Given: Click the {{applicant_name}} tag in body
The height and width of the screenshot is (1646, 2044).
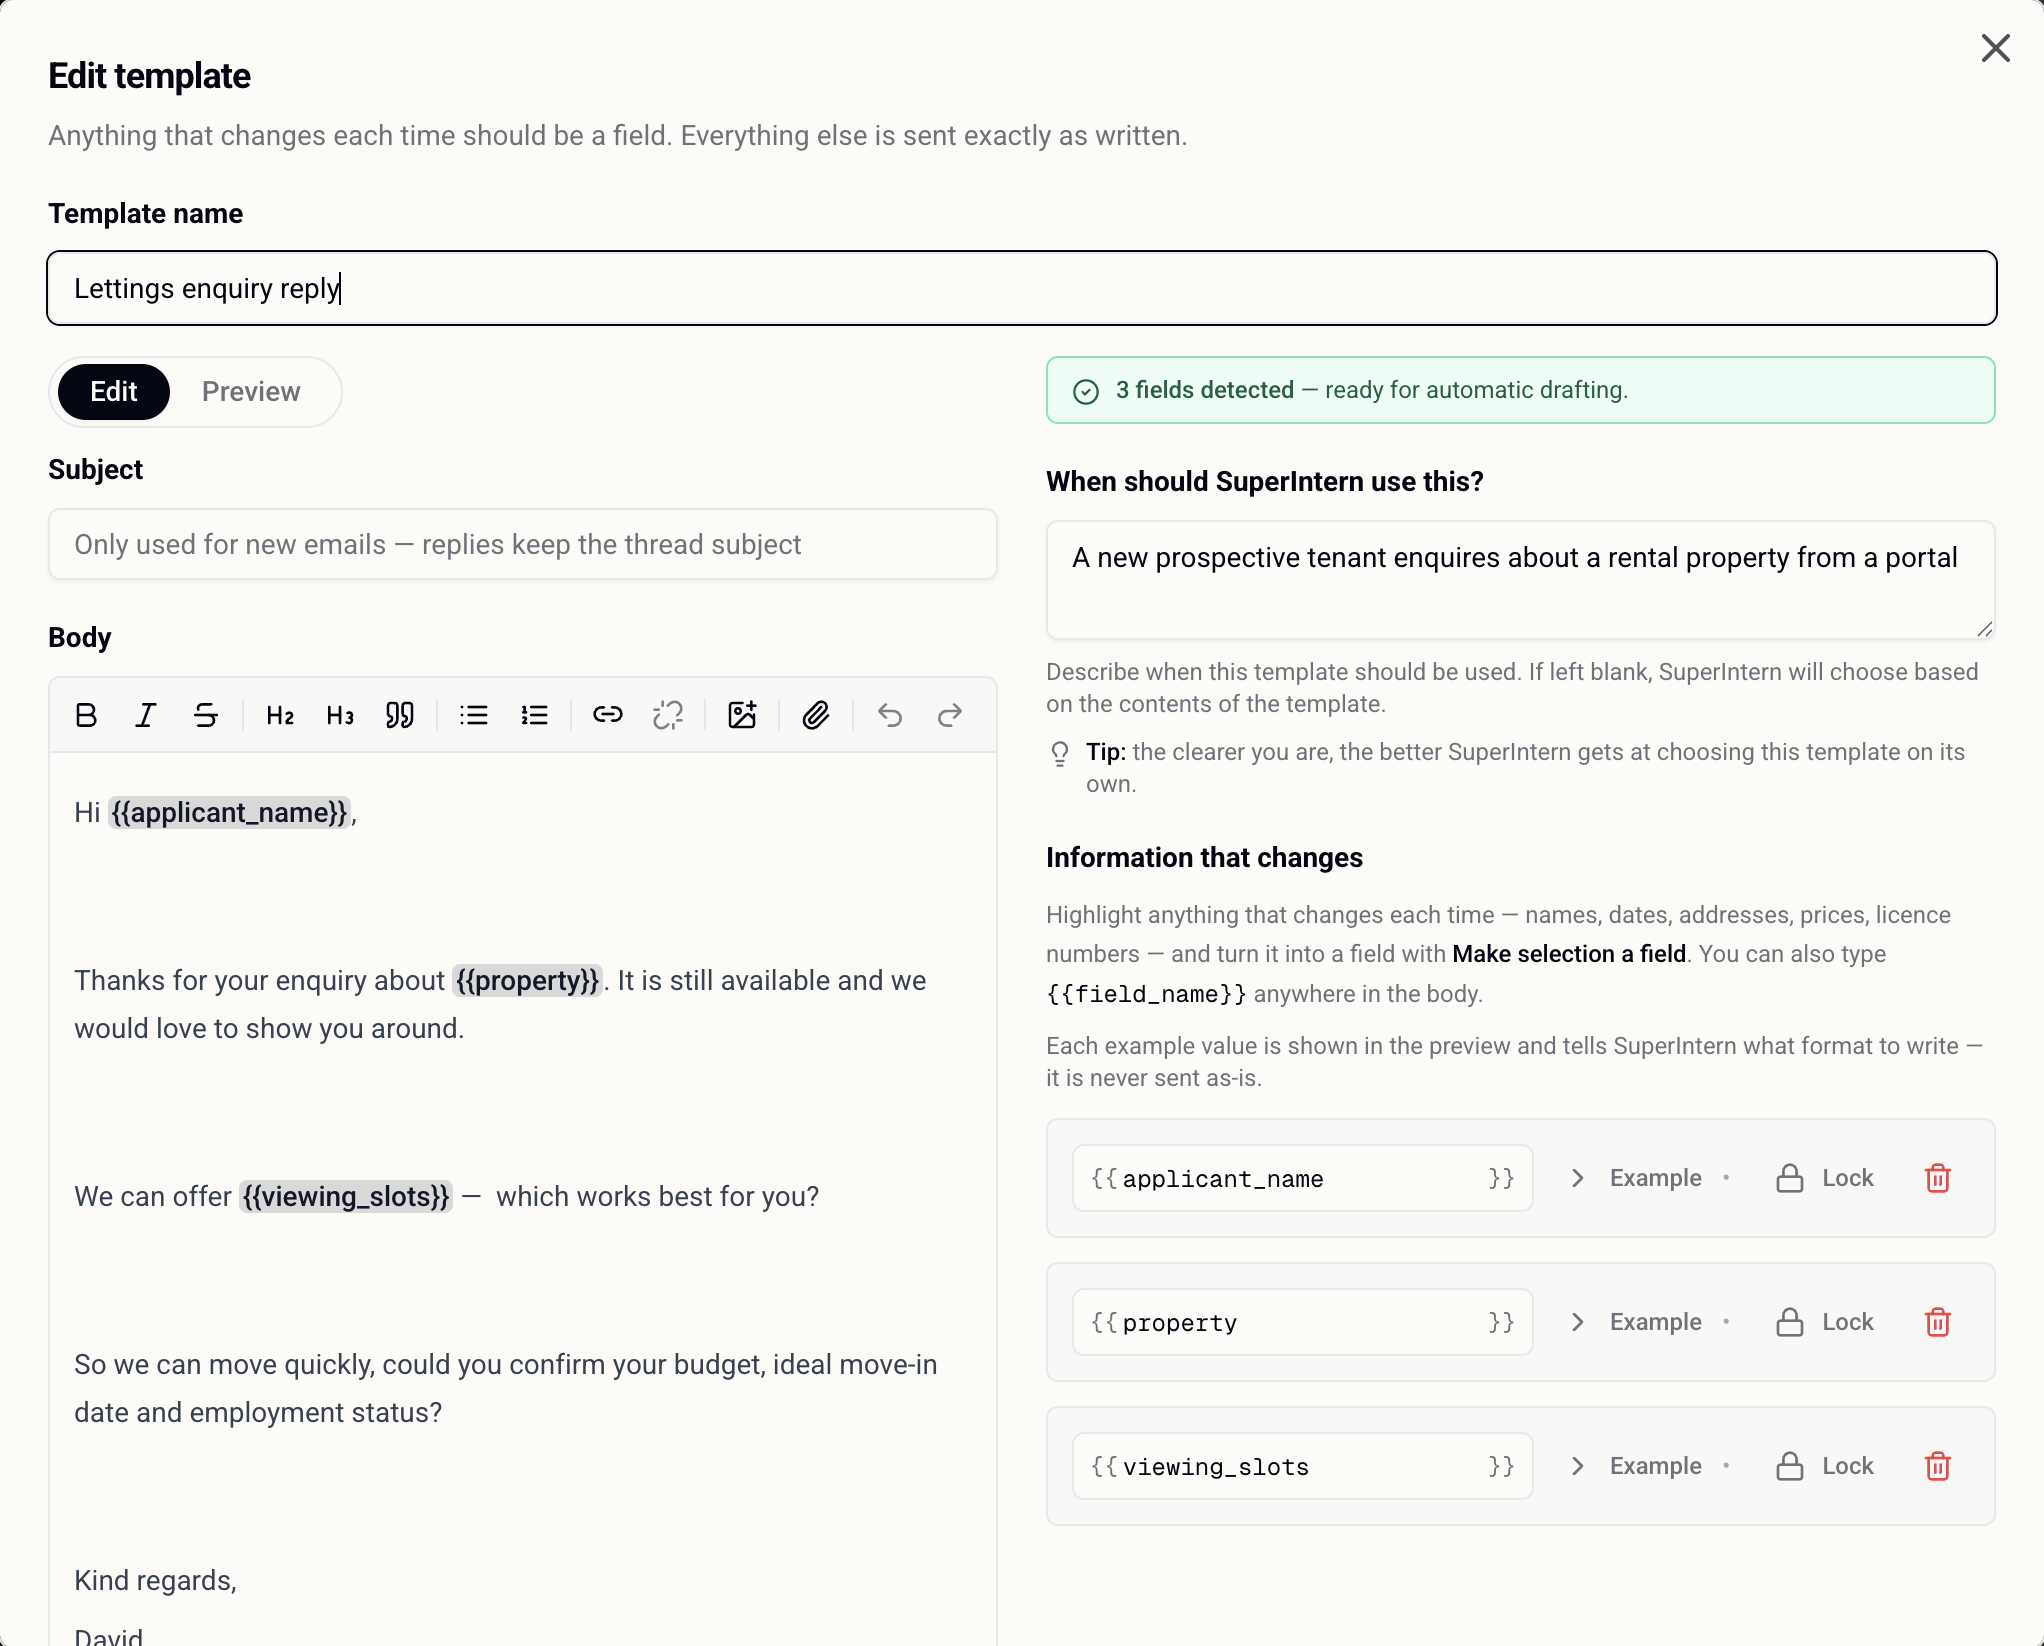Looking at the screenshot, I should pos(229,812).
